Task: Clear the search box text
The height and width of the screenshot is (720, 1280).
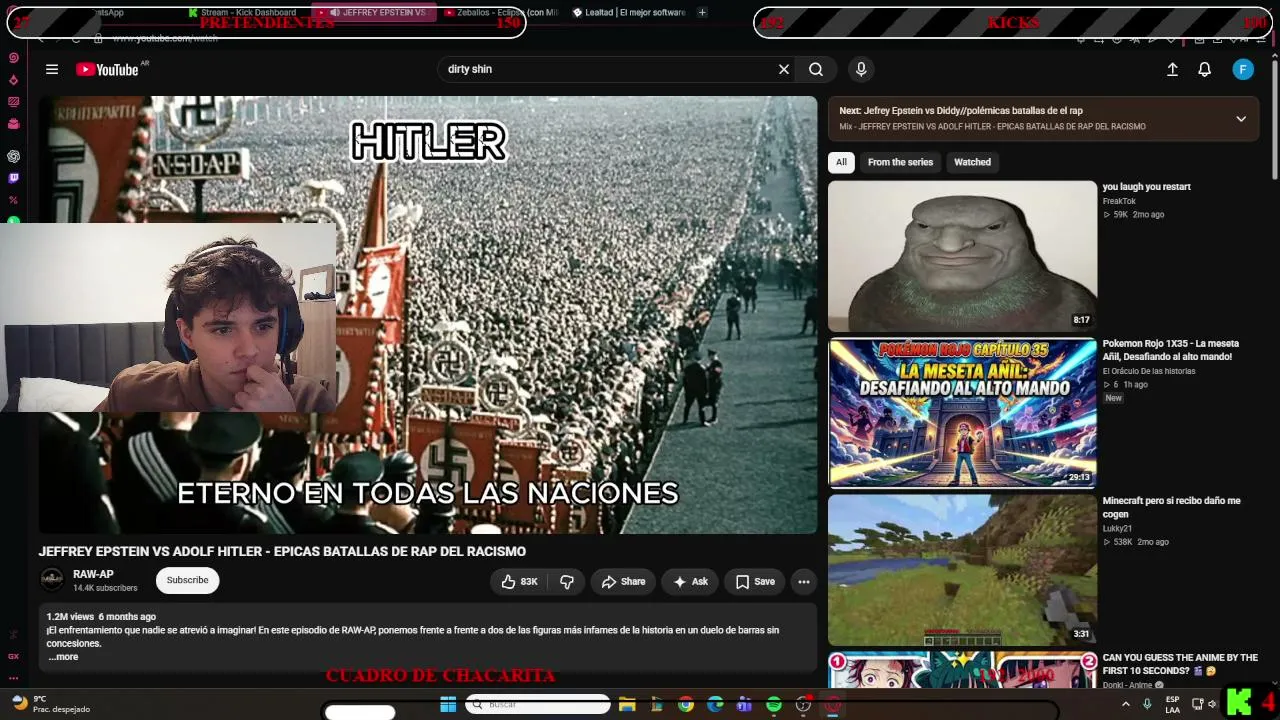Action: 784,69
